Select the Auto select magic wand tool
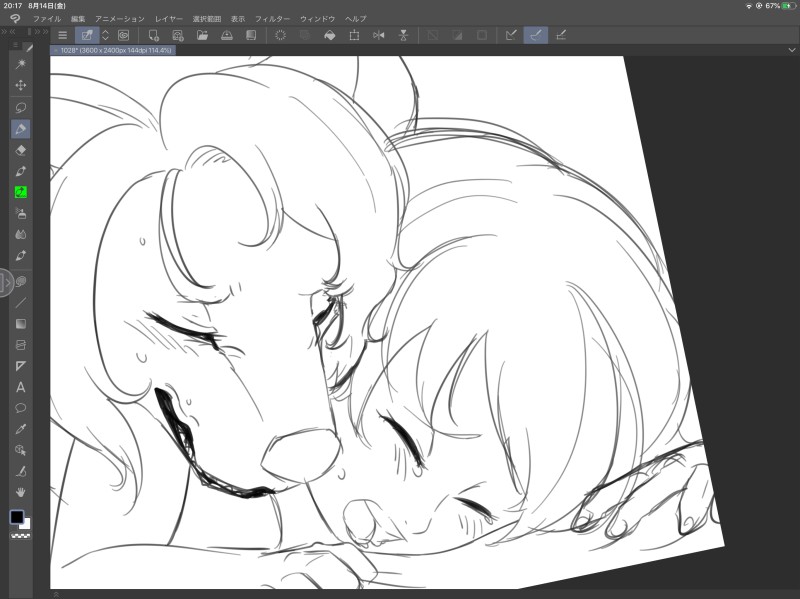Image resolution: width=800 pixels, height=599 pixels. click(21, 64)
